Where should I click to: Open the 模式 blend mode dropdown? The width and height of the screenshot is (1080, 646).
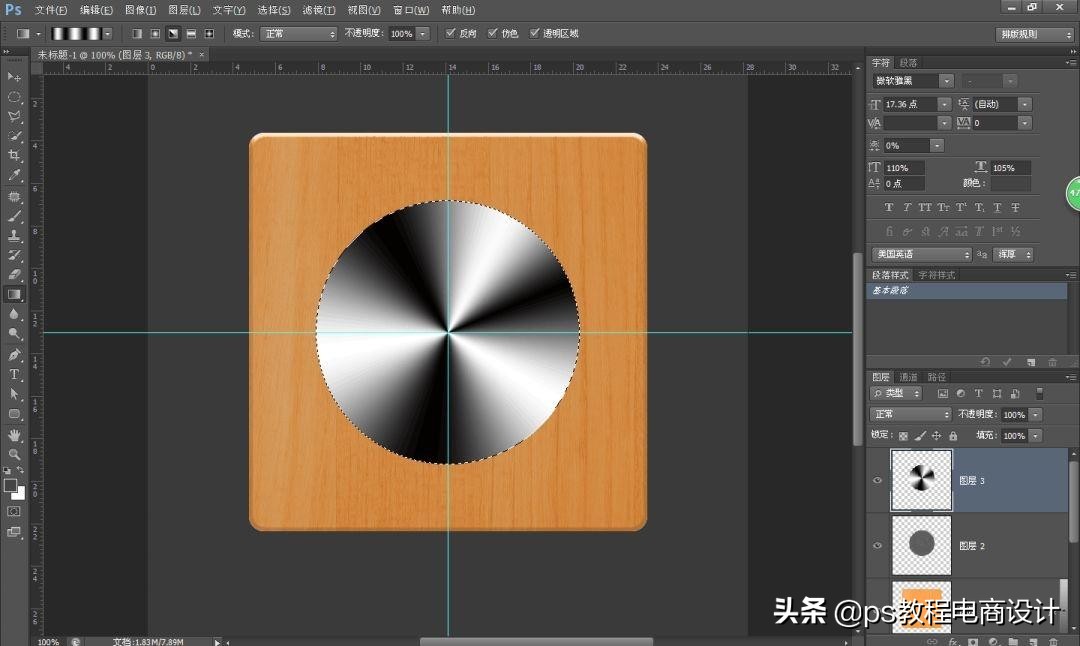click(298, 33)
